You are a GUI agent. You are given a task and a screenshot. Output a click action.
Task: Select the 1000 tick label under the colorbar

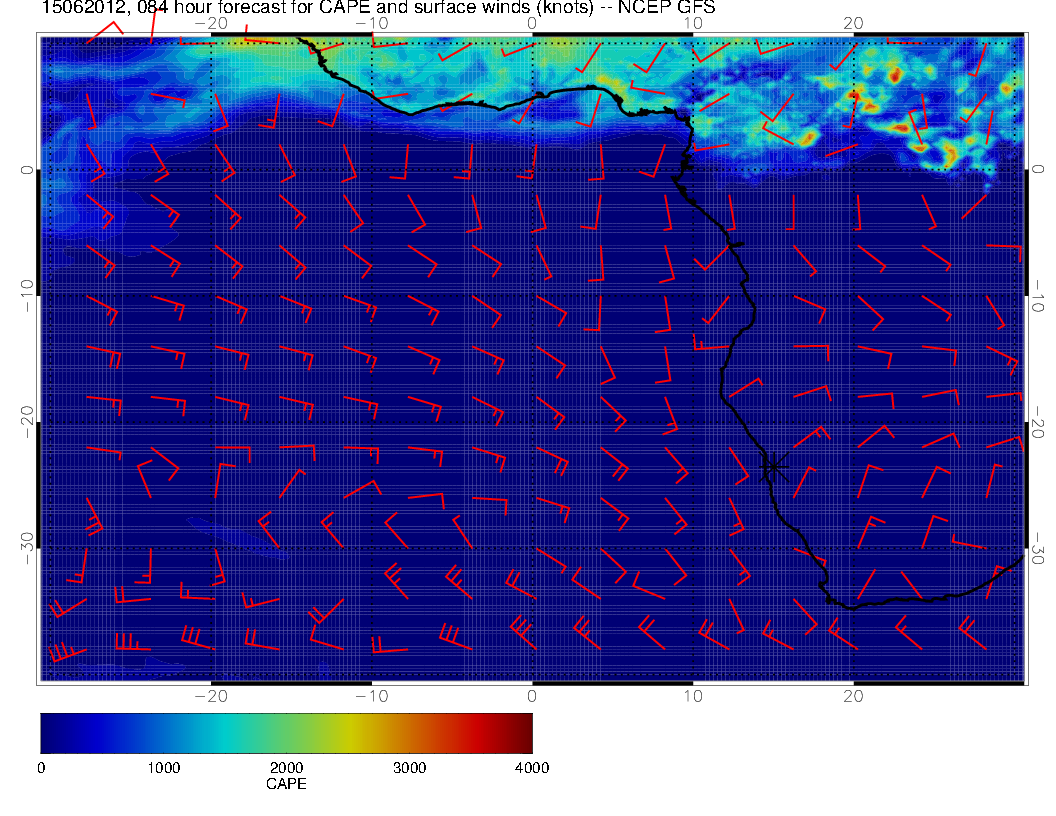pyautogui.click(x=163, y=767)
